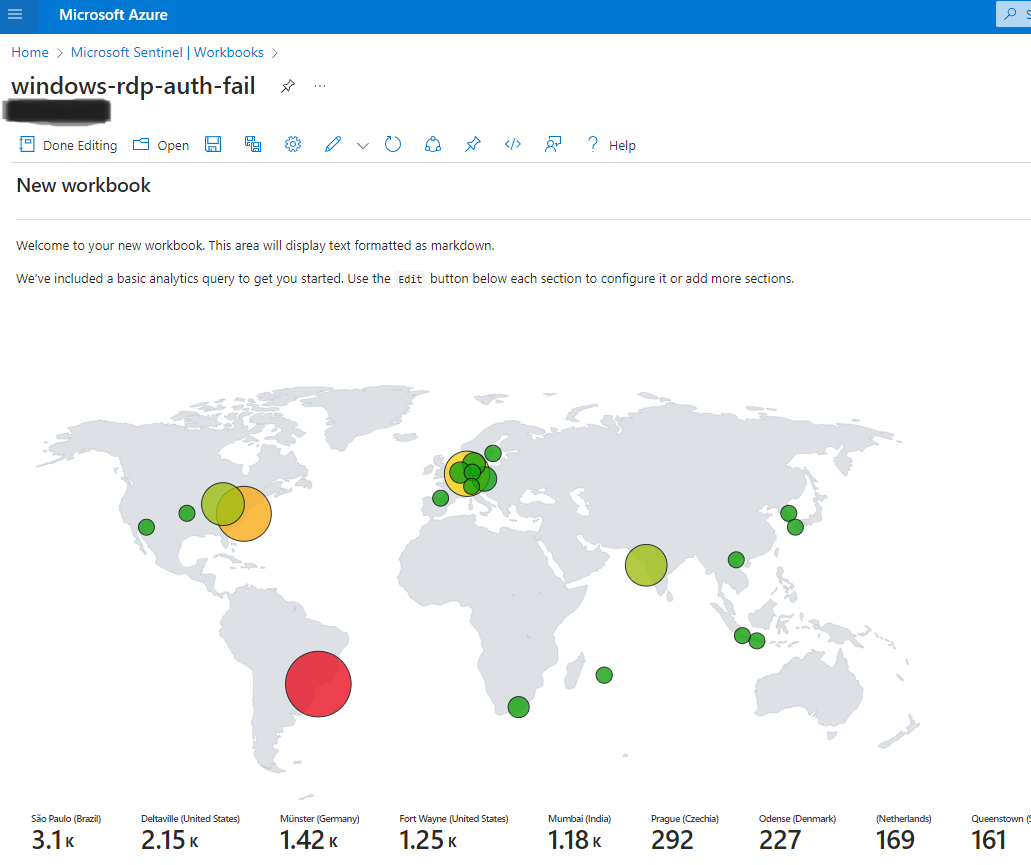Open the Azure portal hamburger menu
Image resolution: width=1031 pixels, height=865 pixels.
tap(15, 14)
